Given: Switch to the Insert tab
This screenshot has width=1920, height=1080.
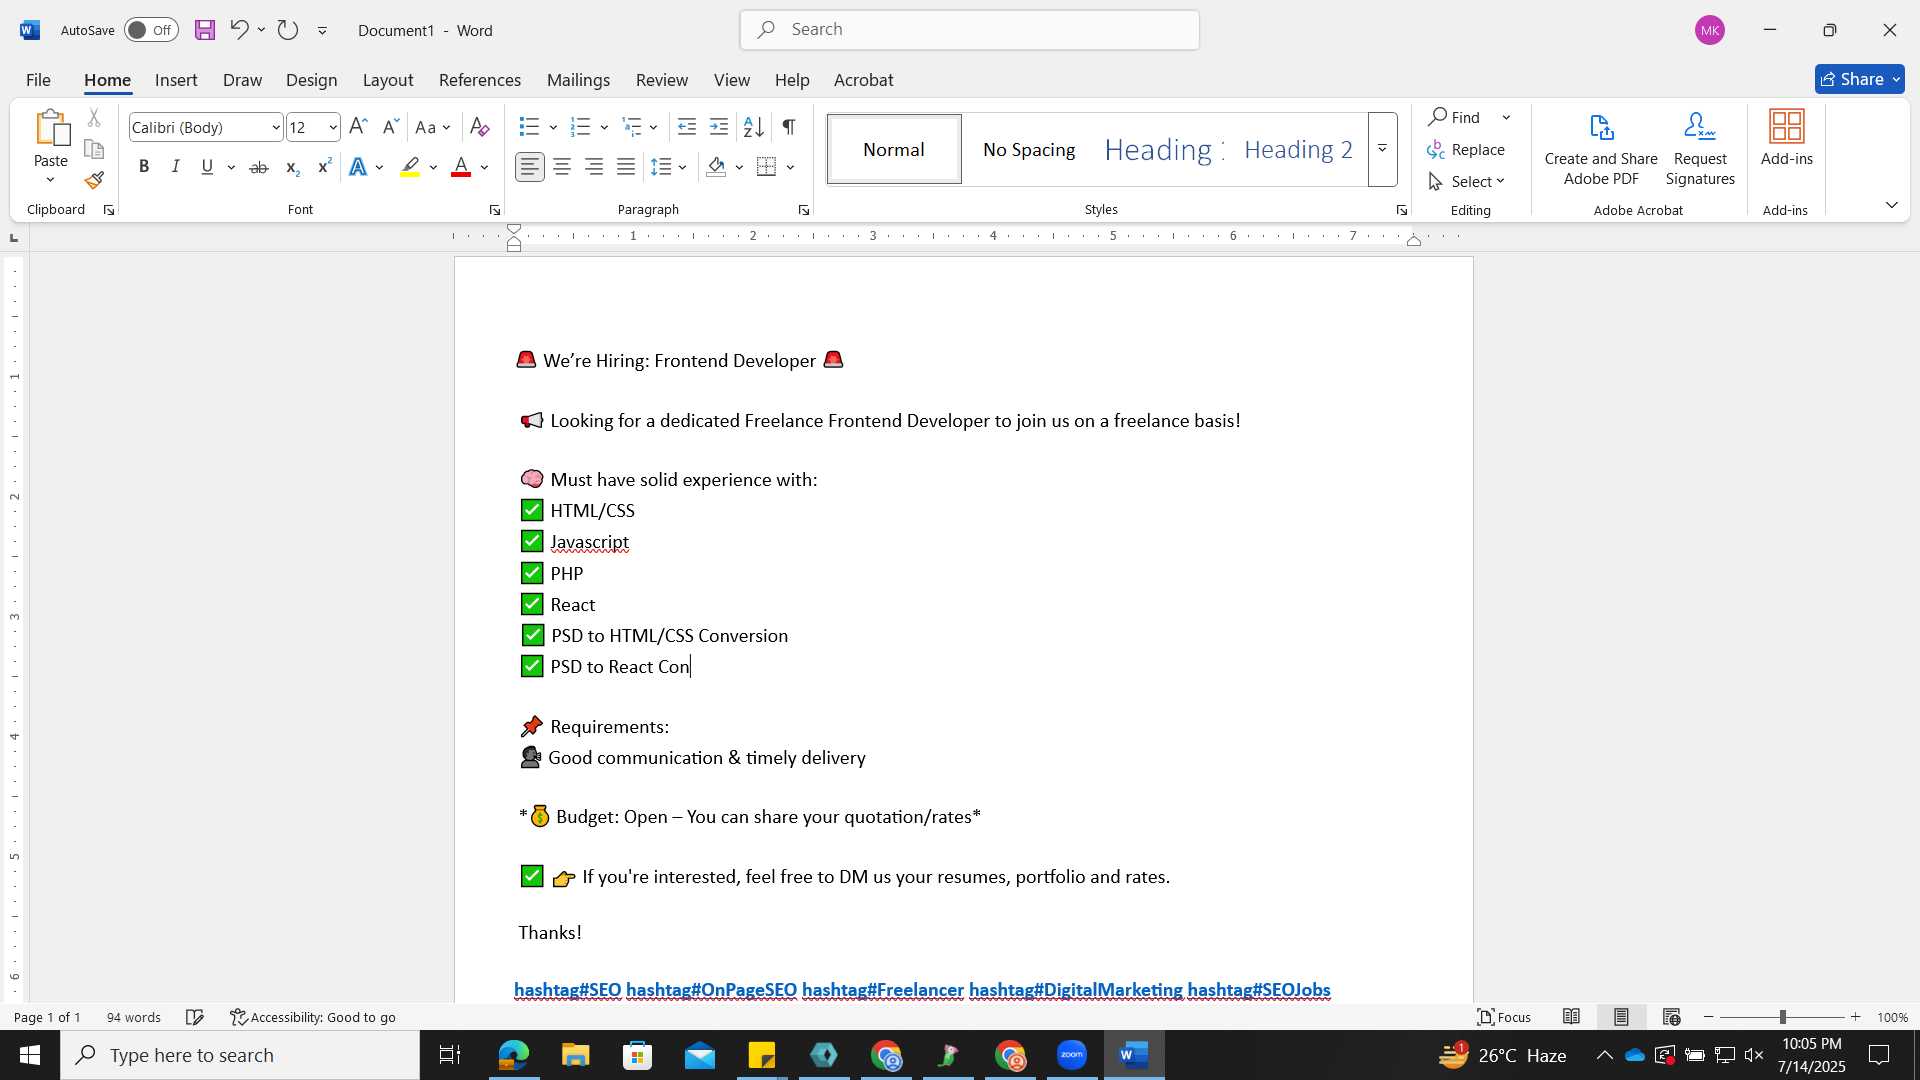Looking at the screenshot, I should 176,80.
